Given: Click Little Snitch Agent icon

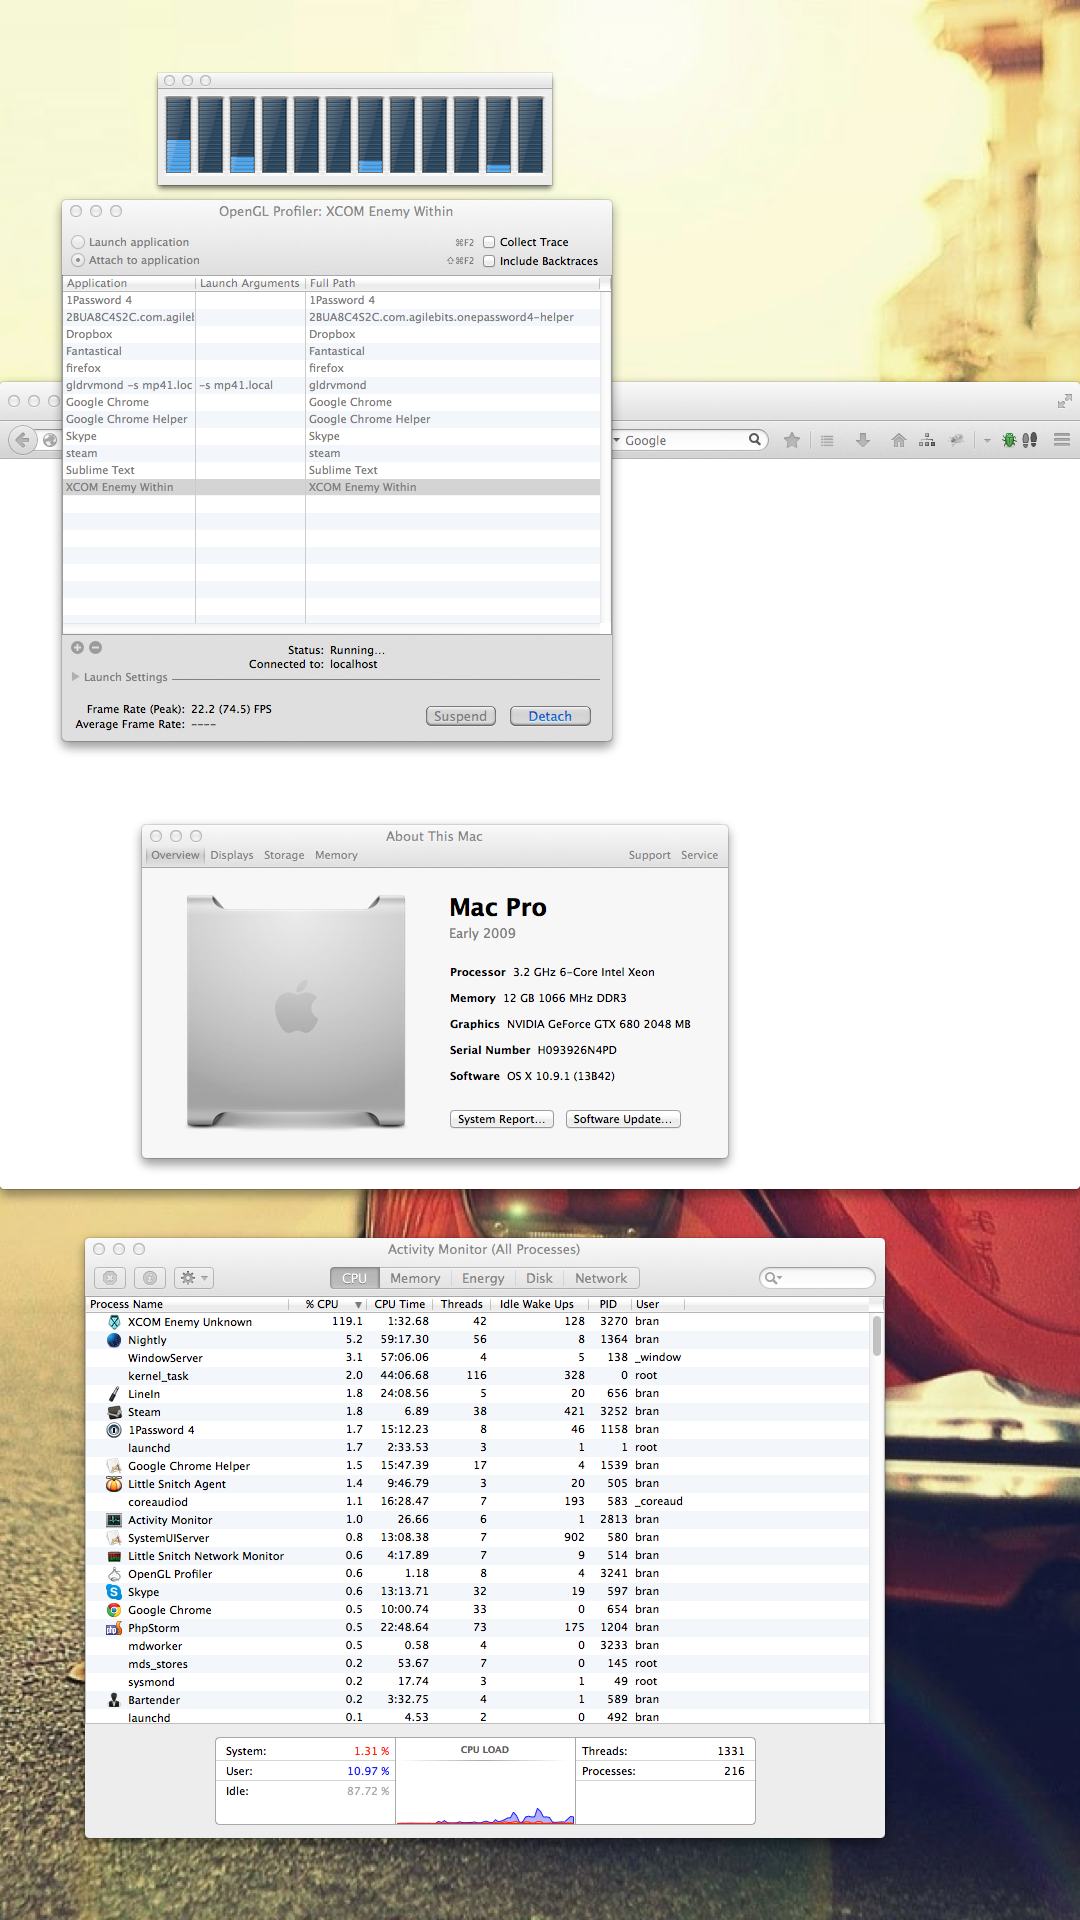Looking at the screenshot, I should [x=114, y=1484].
